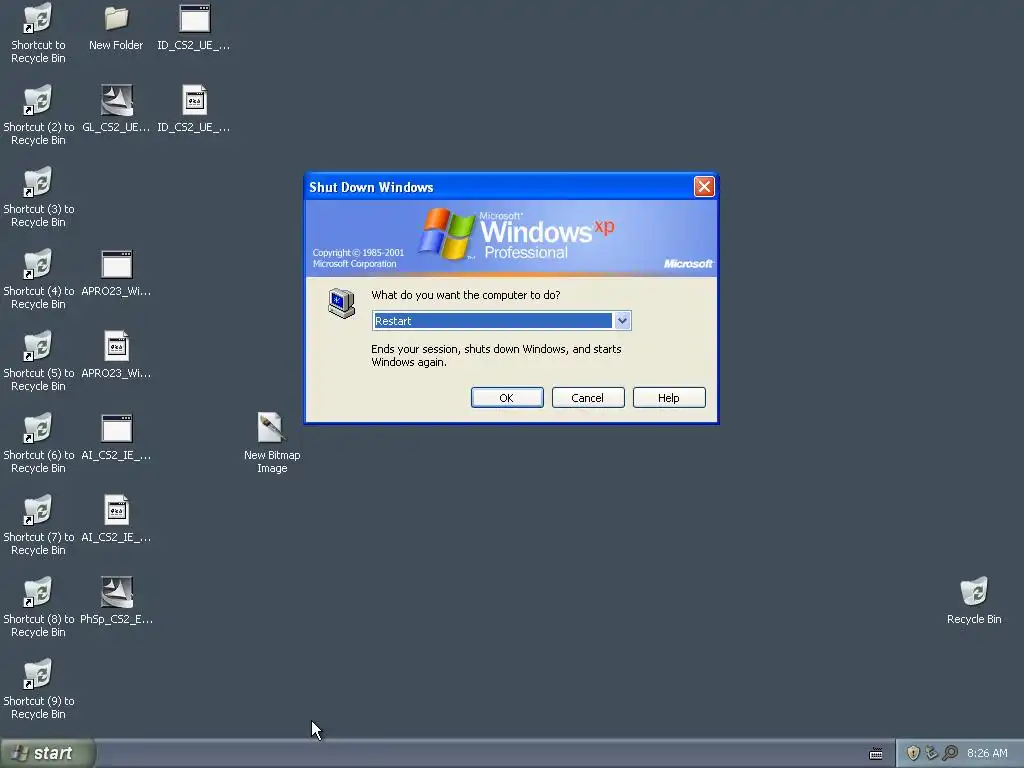
Task: Select the GL_CS2_UE installer icon
Action: [116, 109]
